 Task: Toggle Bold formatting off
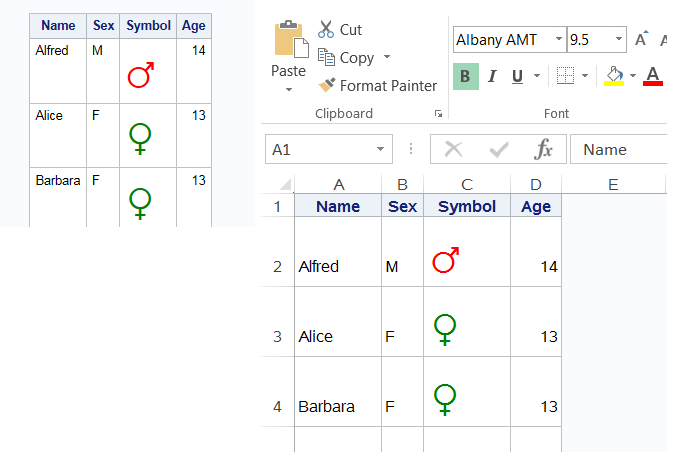click(x=466, y=76)
